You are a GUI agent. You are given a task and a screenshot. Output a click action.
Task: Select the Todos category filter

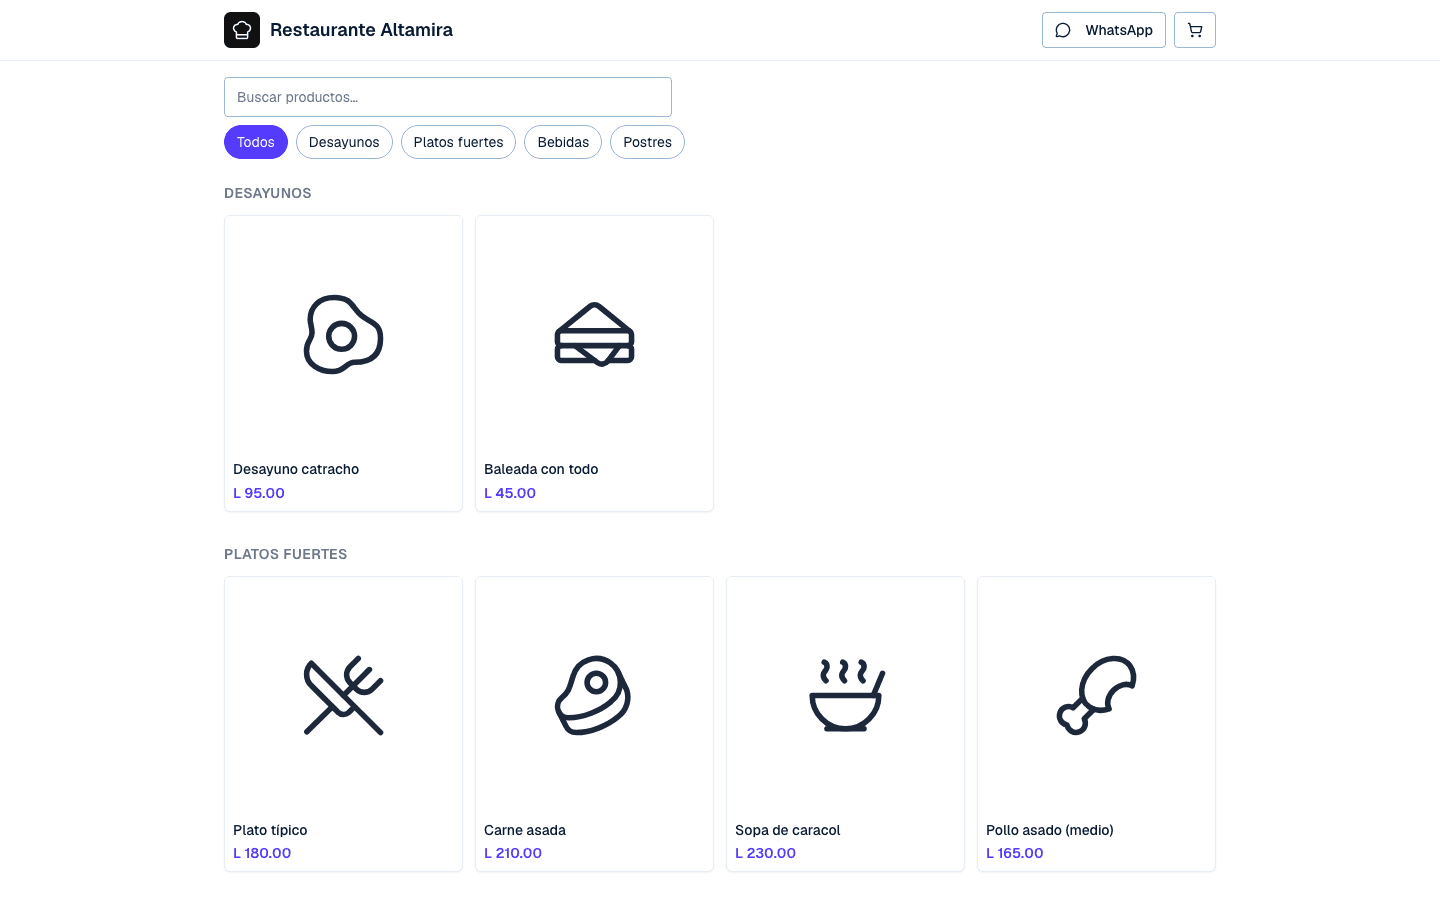coord(256,142)
